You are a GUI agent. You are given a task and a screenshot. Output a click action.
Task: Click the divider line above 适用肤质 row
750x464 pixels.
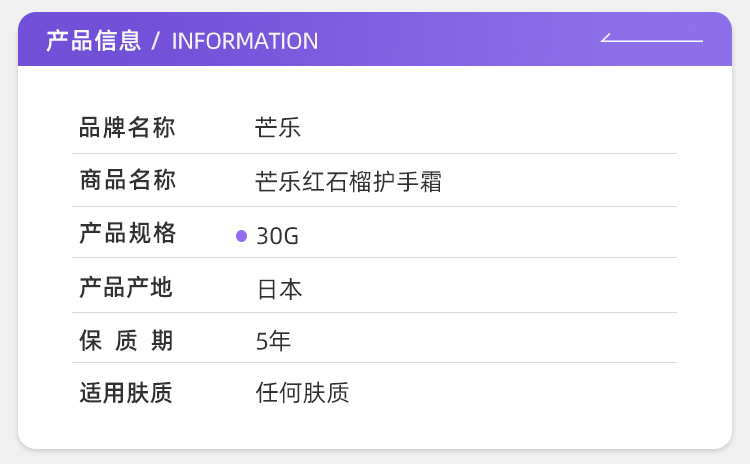(x=375, y=363)
